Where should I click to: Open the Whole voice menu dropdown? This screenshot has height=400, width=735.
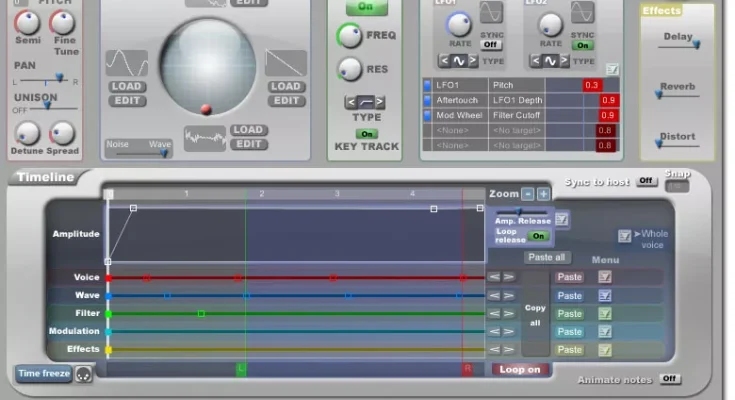point(624,236)
